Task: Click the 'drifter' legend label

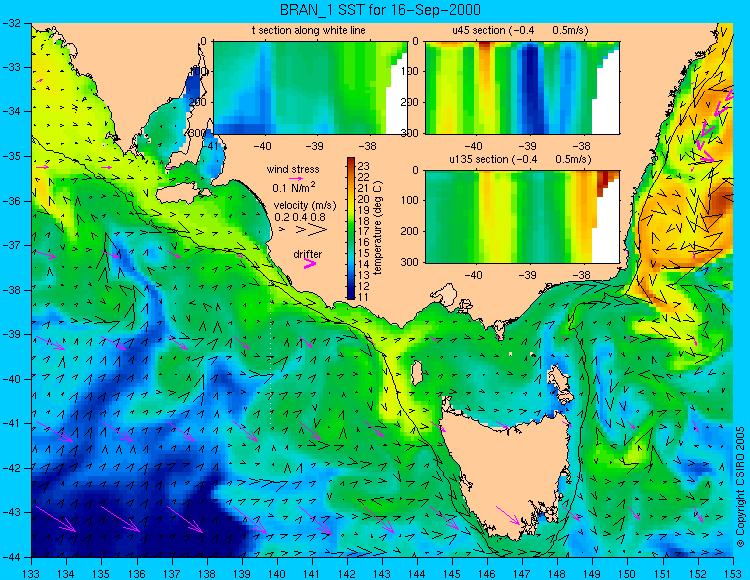Action: click(x=308, y=254)
